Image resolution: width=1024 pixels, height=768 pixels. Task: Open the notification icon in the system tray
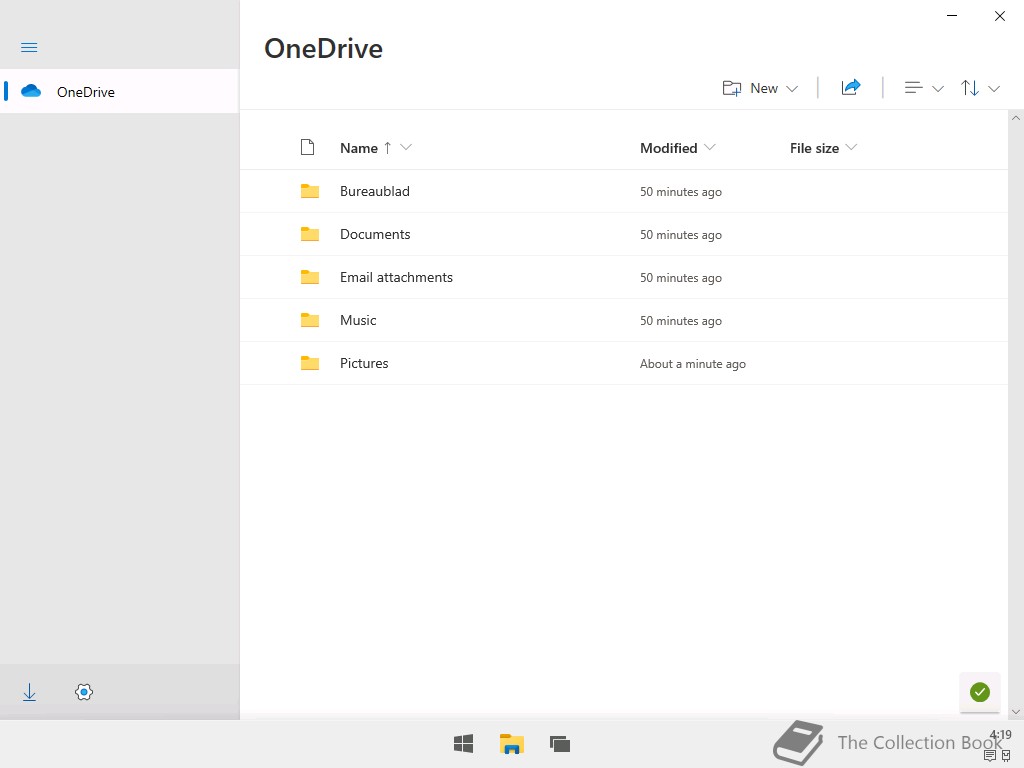pyautogui.click(x=990, y=756)
